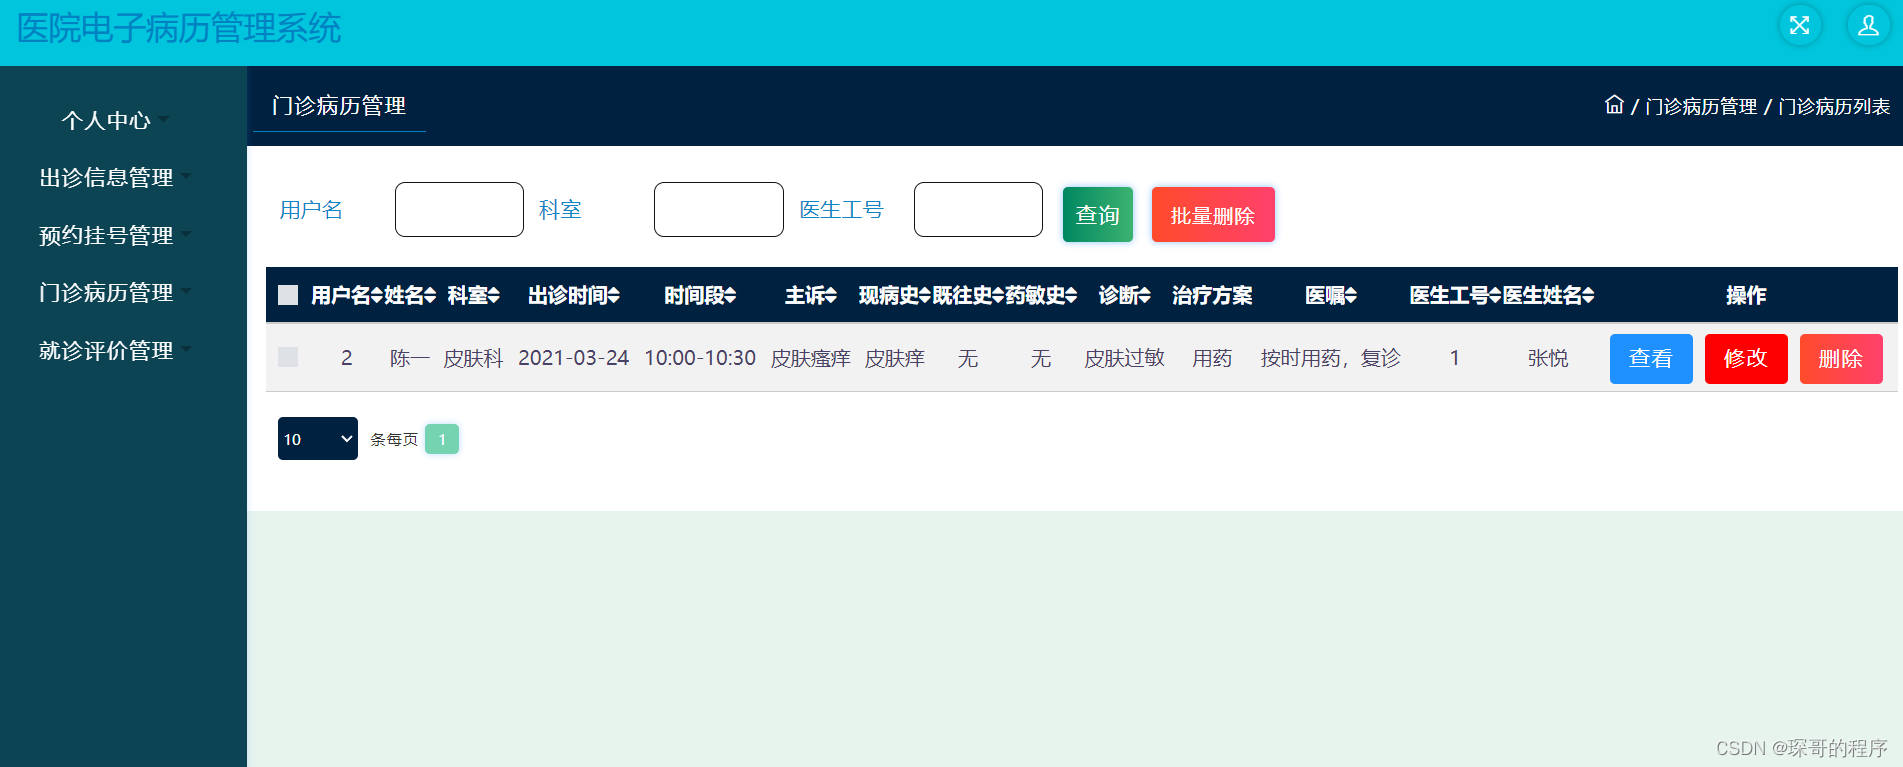The height and width of the screenshot is (767, 1903).
Task: Click the 皮肤瘙痒 complaint cell
Action: 811,358
